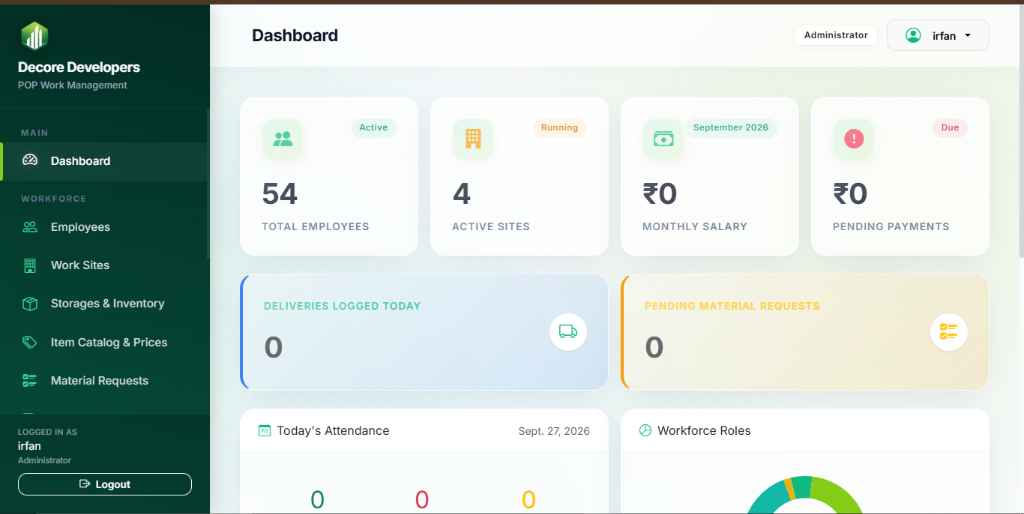Click the Decore Developers logo icon

(x=35, y=36)
